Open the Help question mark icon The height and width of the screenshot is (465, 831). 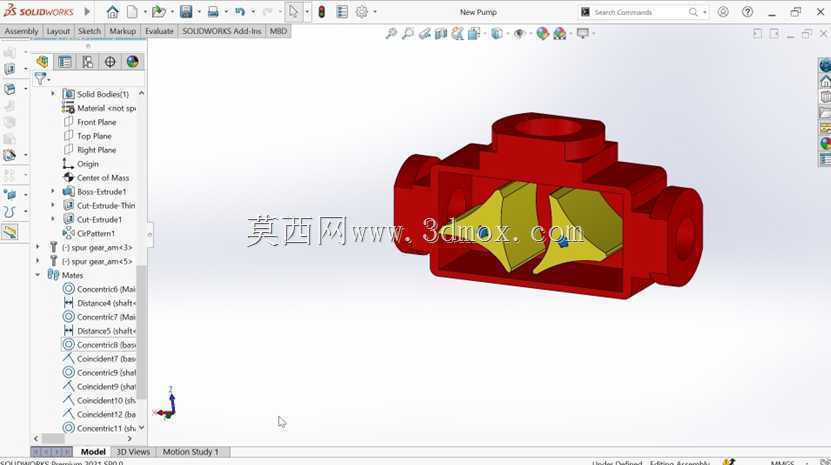pyautogui.click(x=747, y=12)
